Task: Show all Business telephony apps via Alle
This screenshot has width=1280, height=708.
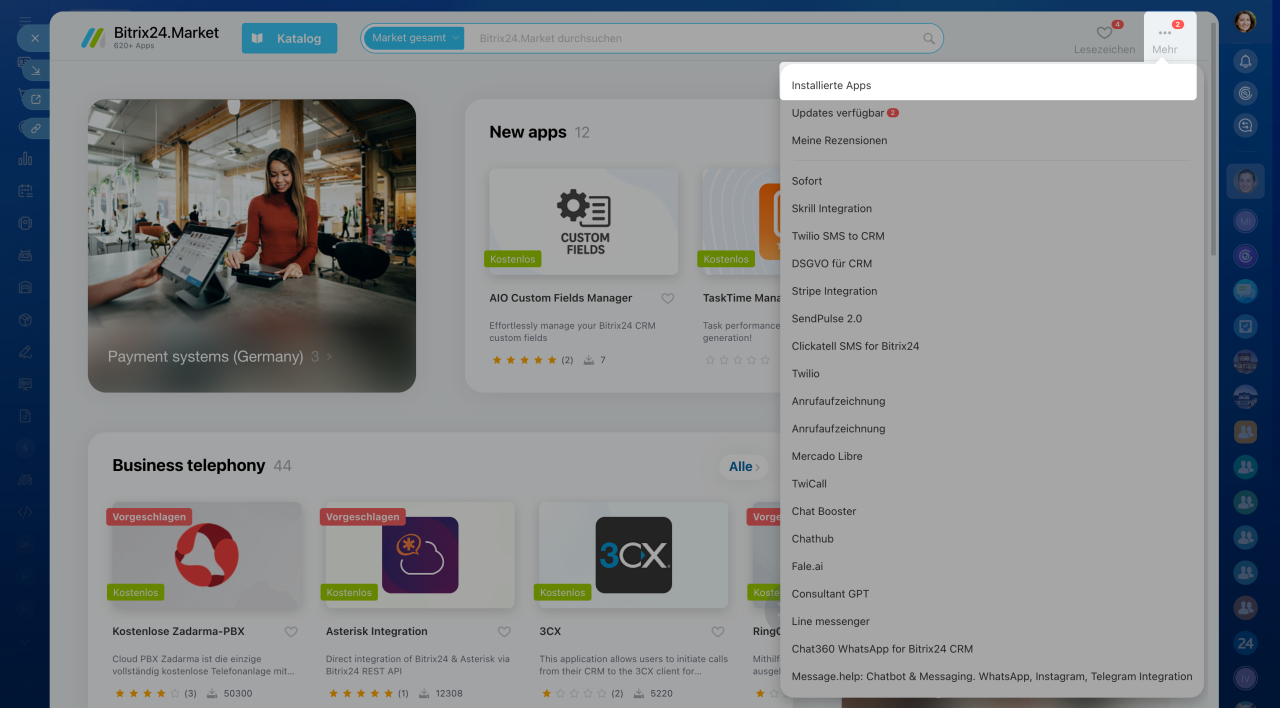Action: tap(744, 466)
